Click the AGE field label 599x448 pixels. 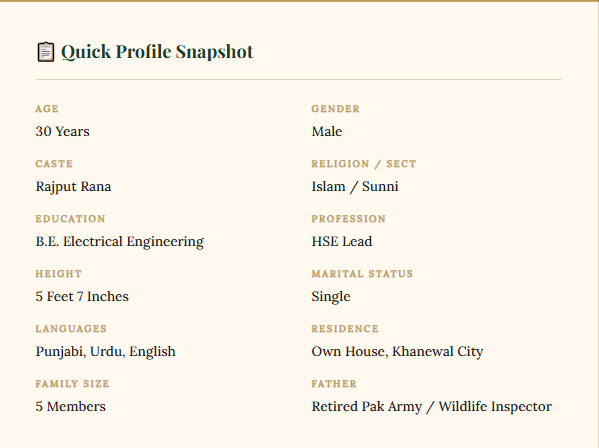click(x=47, y=109)
